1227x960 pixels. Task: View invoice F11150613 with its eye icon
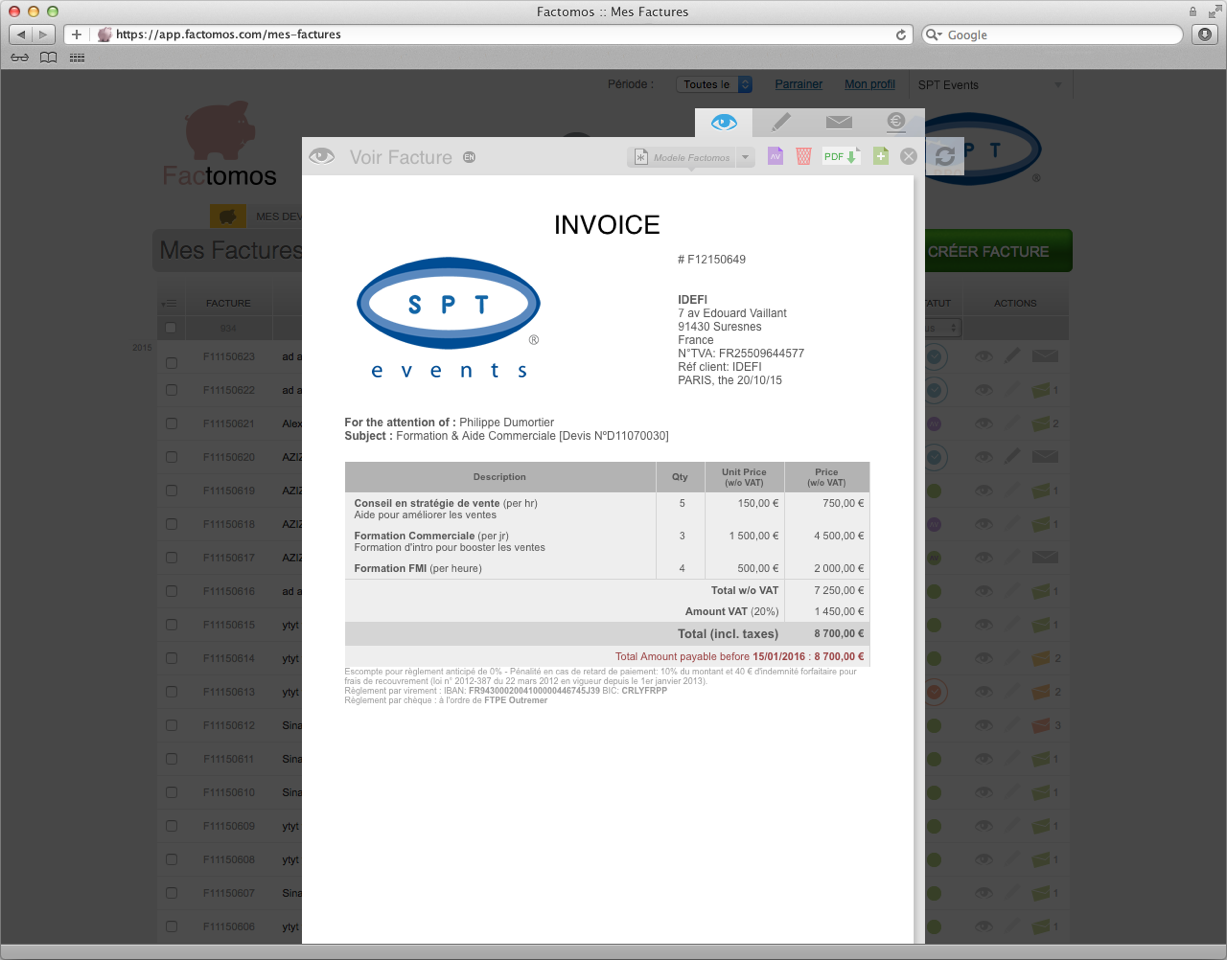[x=984, y=692]
